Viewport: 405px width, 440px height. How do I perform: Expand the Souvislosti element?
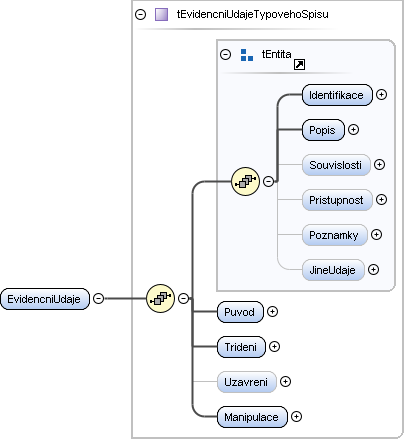click(379, 164)
